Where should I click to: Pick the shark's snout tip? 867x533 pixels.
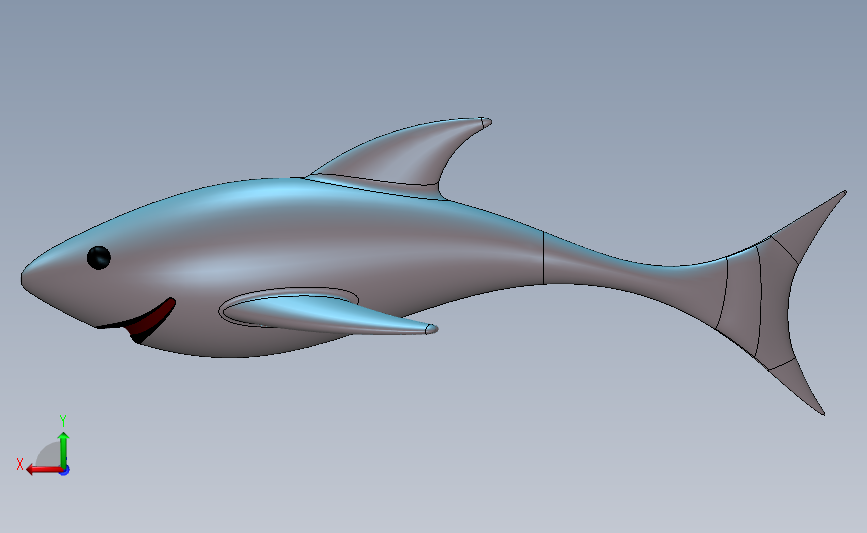point(25,278)
